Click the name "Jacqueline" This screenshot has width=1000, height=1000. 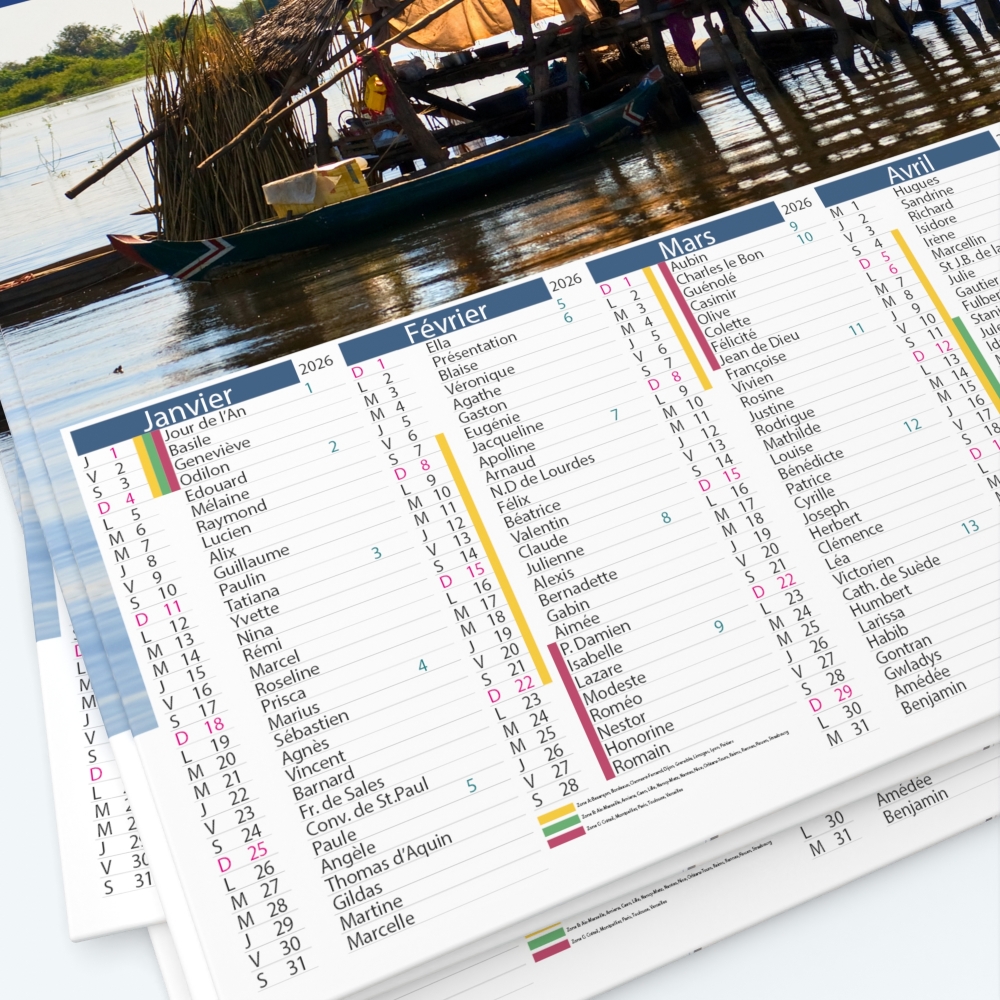pos(507,436)
